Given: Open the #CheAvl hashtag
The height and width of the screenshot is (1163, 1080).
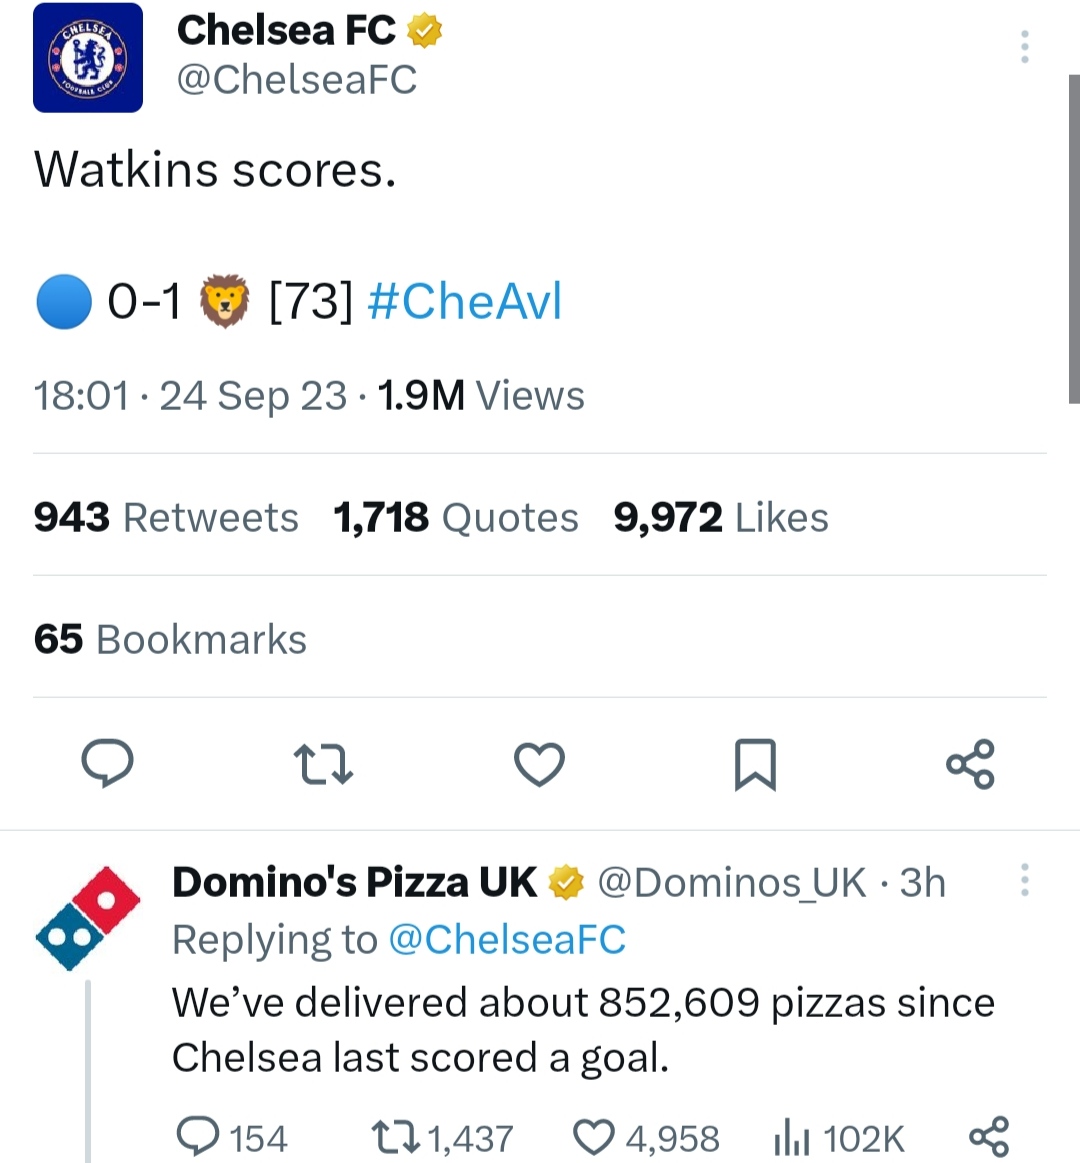Looking at the screenshot, I should point(465,301).
